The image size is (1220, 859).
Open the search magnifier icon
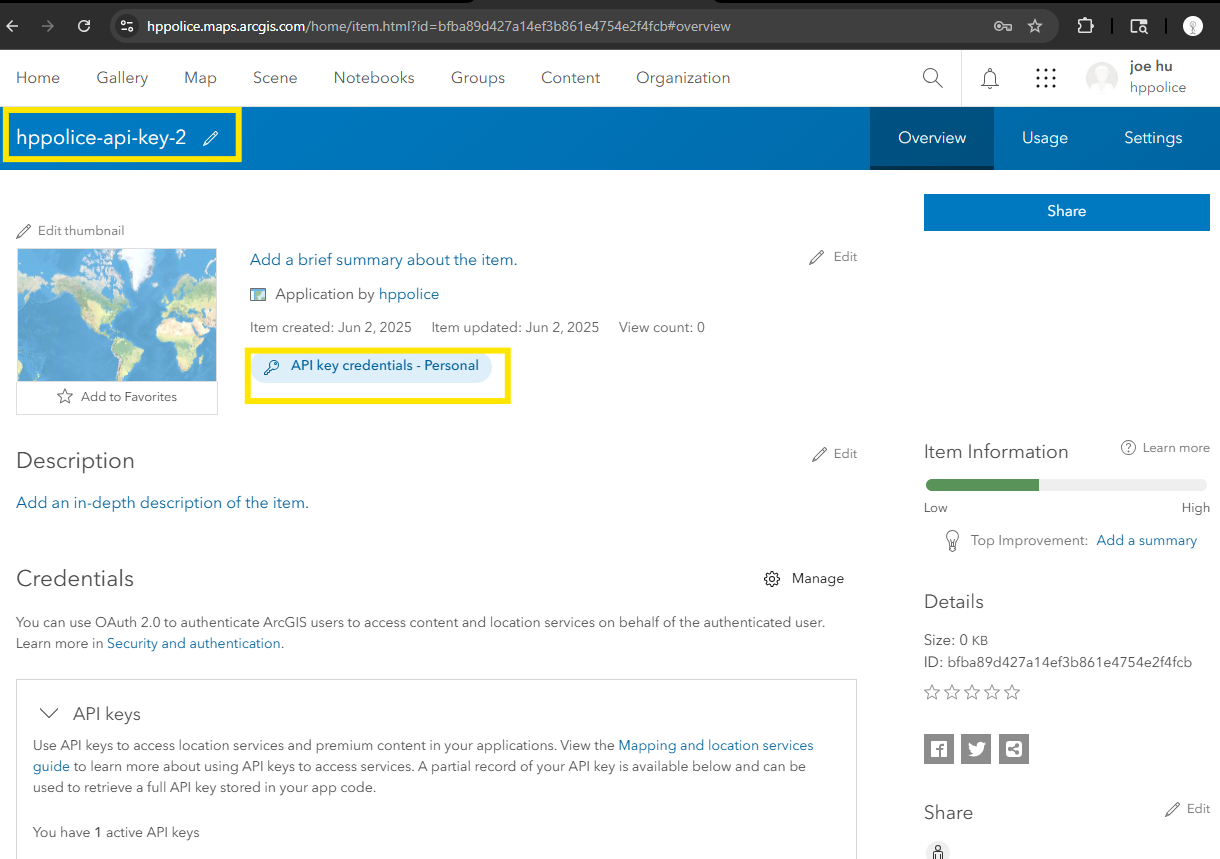932,78
